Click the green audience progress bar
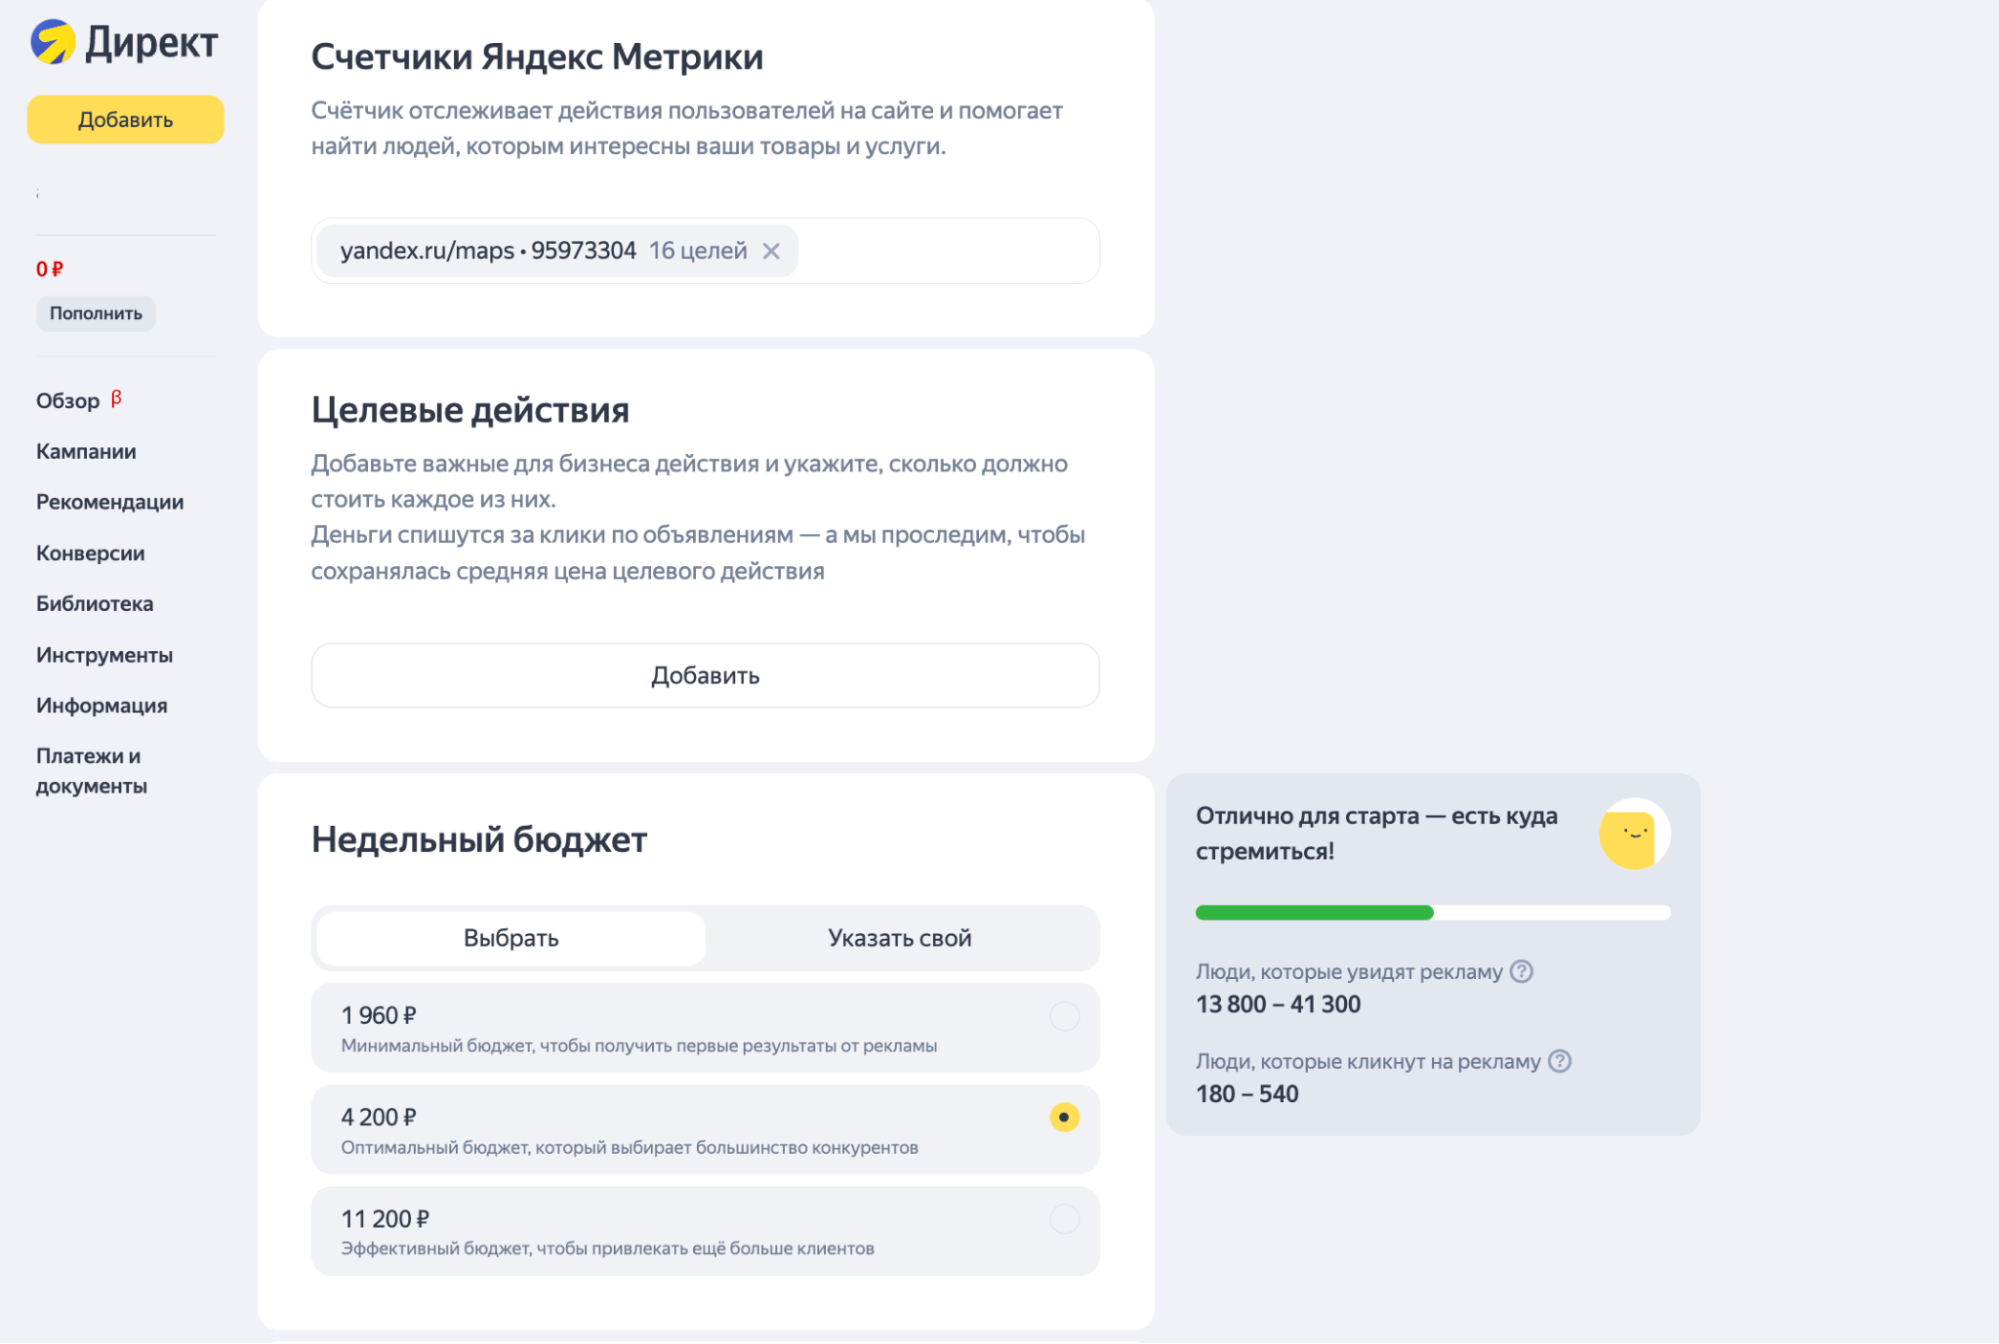 click(x=1313, y=912)
